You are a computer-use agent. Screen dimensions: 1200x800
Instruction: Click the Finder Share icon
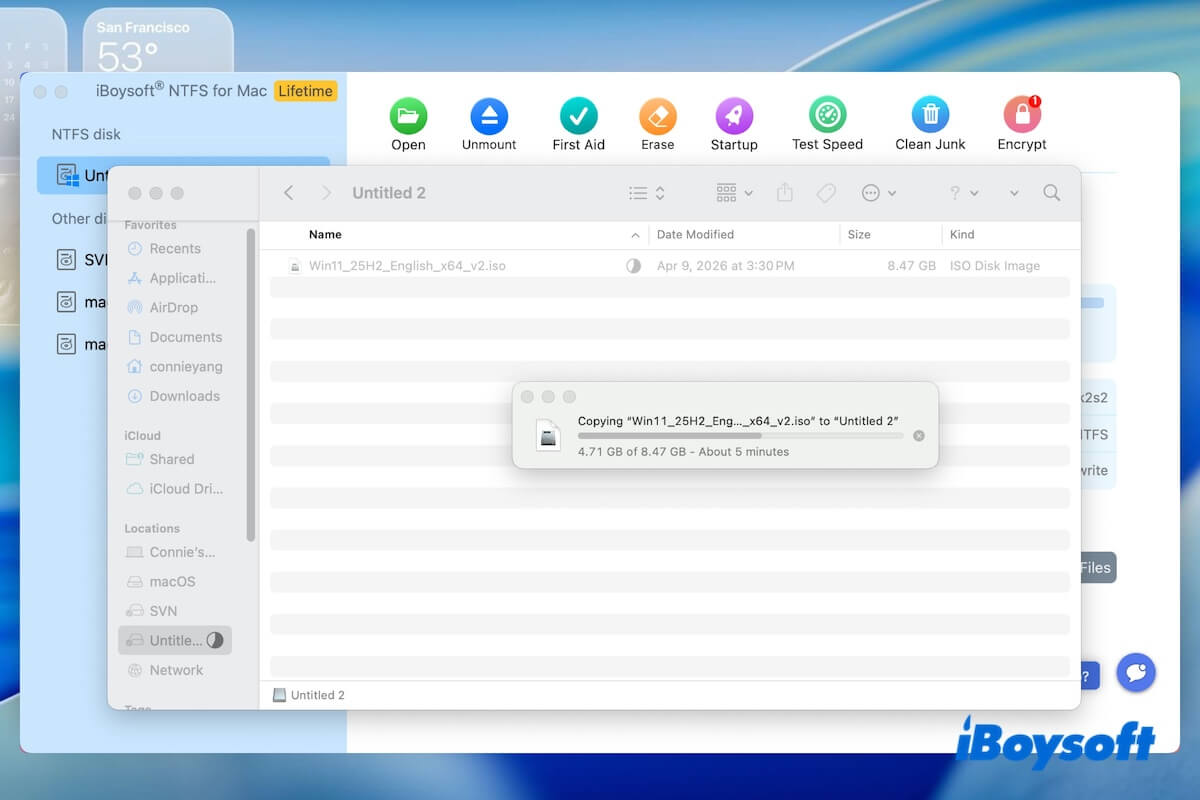[x=785, y=193]
